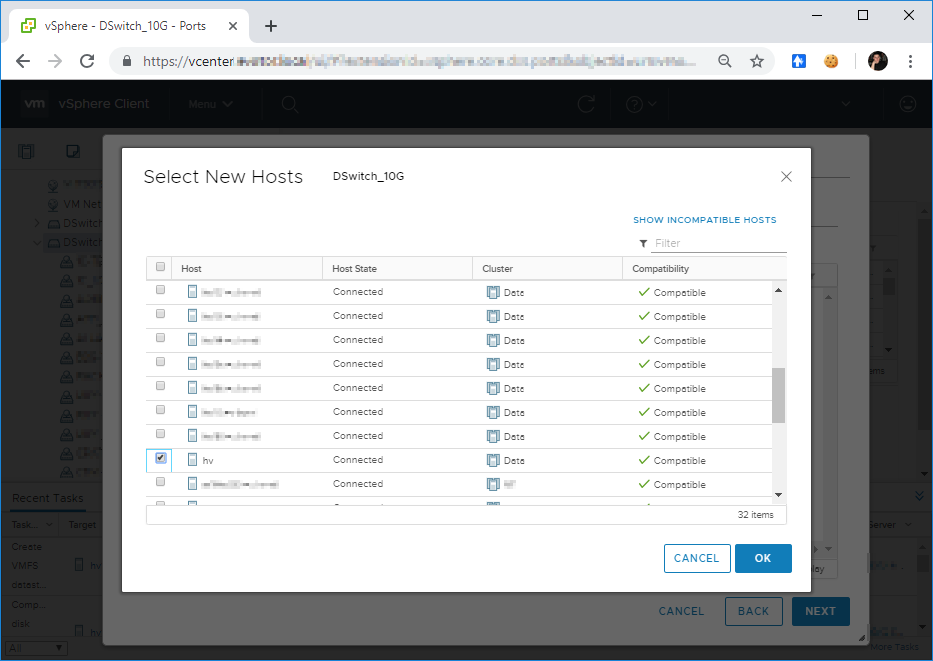
Task: Click Connected status in the hv row
Action: [x=358, y=460]
